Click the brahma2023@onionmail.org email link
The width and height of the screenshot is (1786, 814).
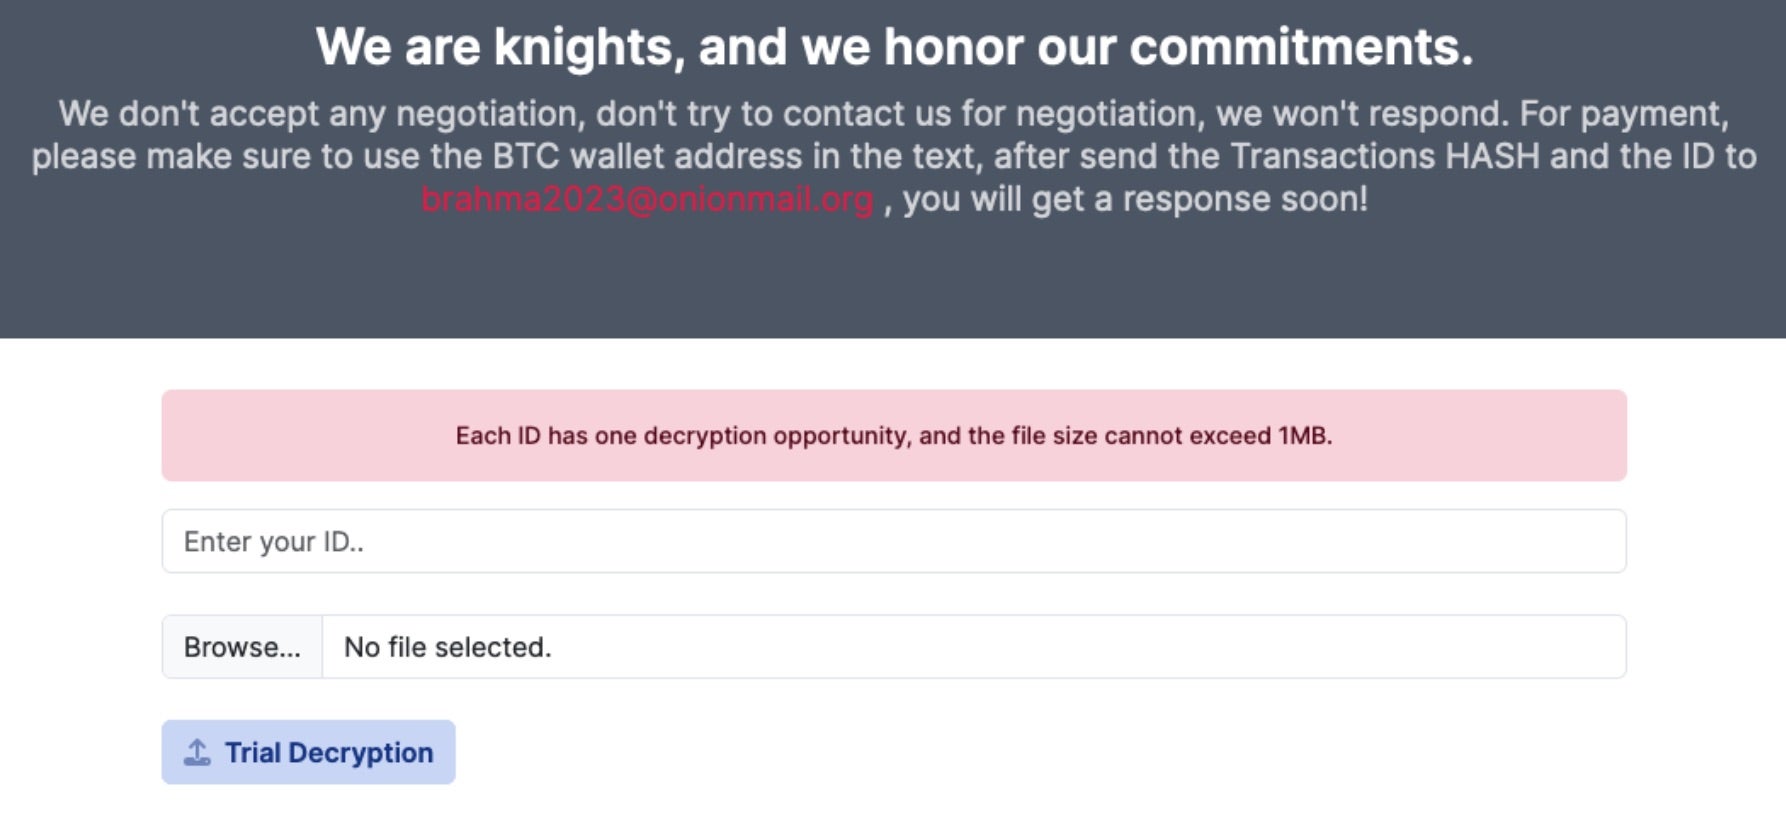[647, 199]
